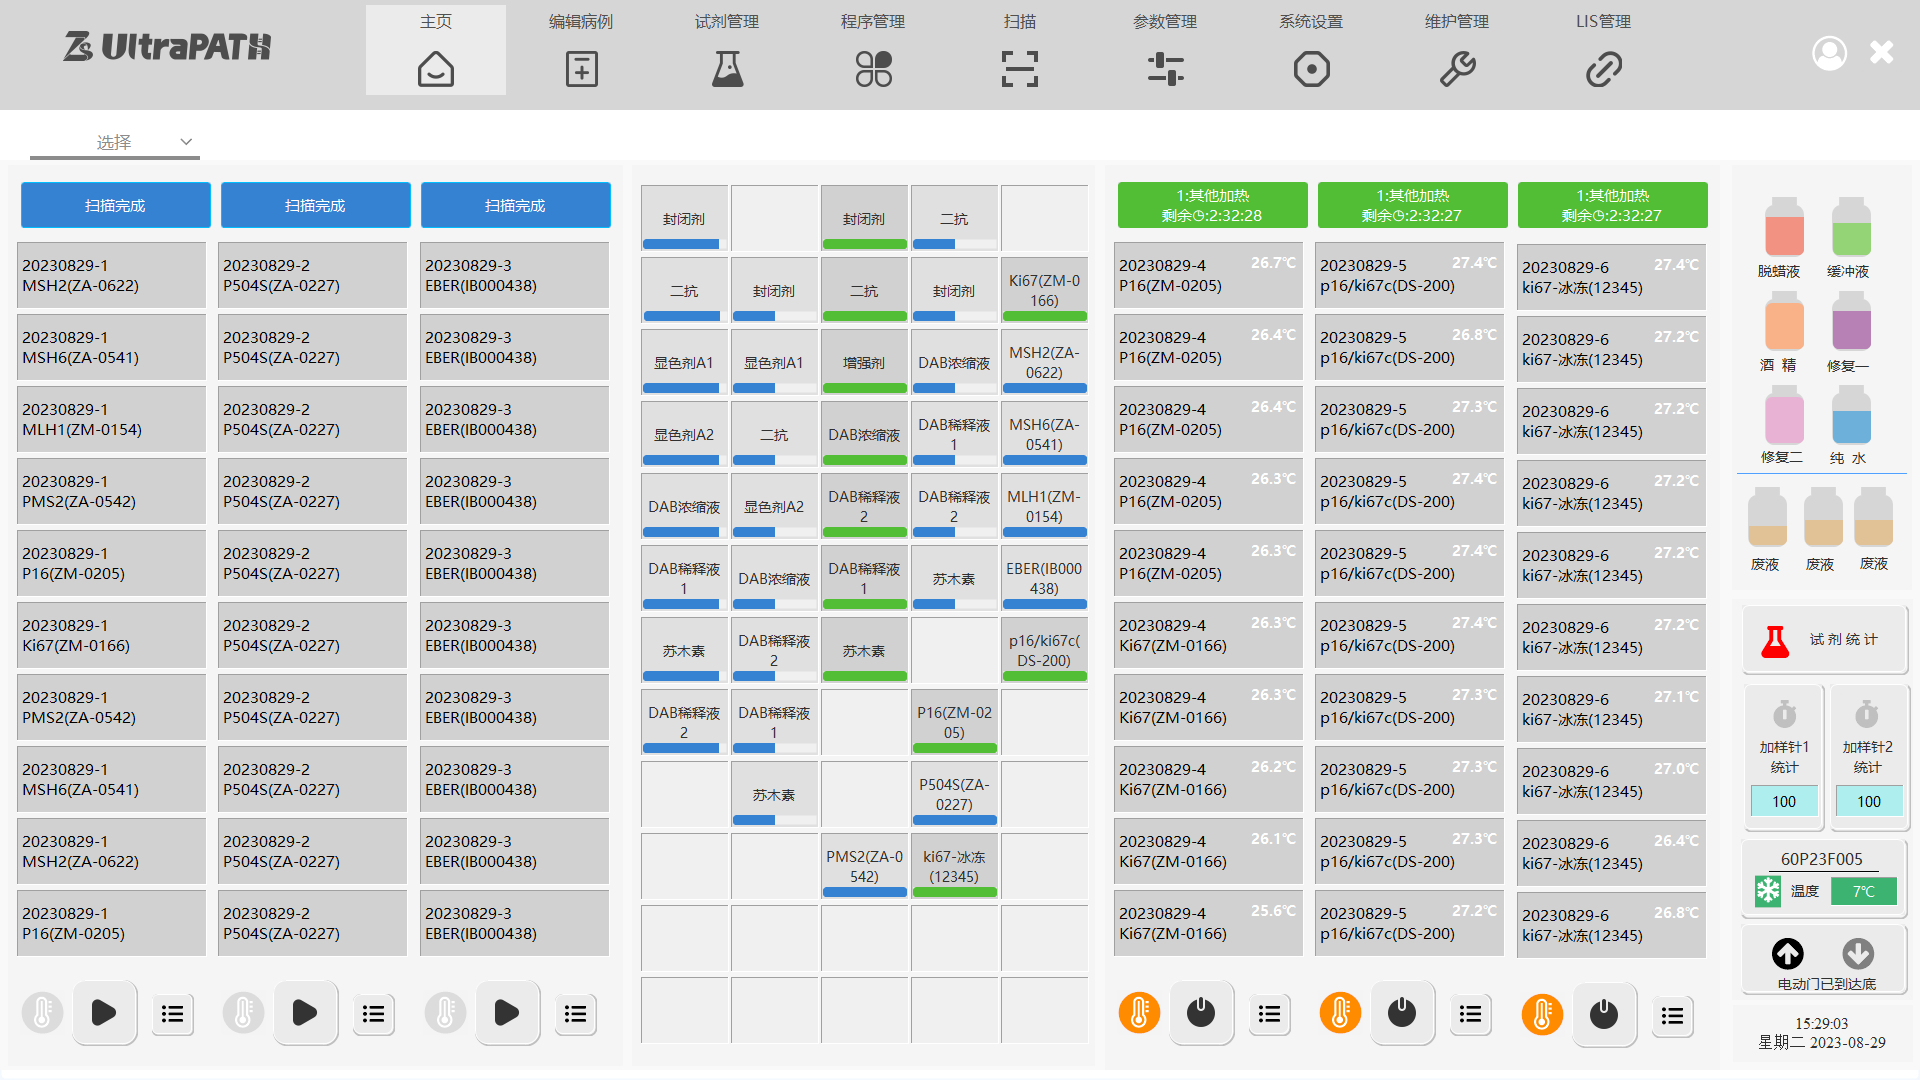Open the LIS管理 link icon
The width and height of the screenshot is (1920, 1080).
tap(1603, 69)
